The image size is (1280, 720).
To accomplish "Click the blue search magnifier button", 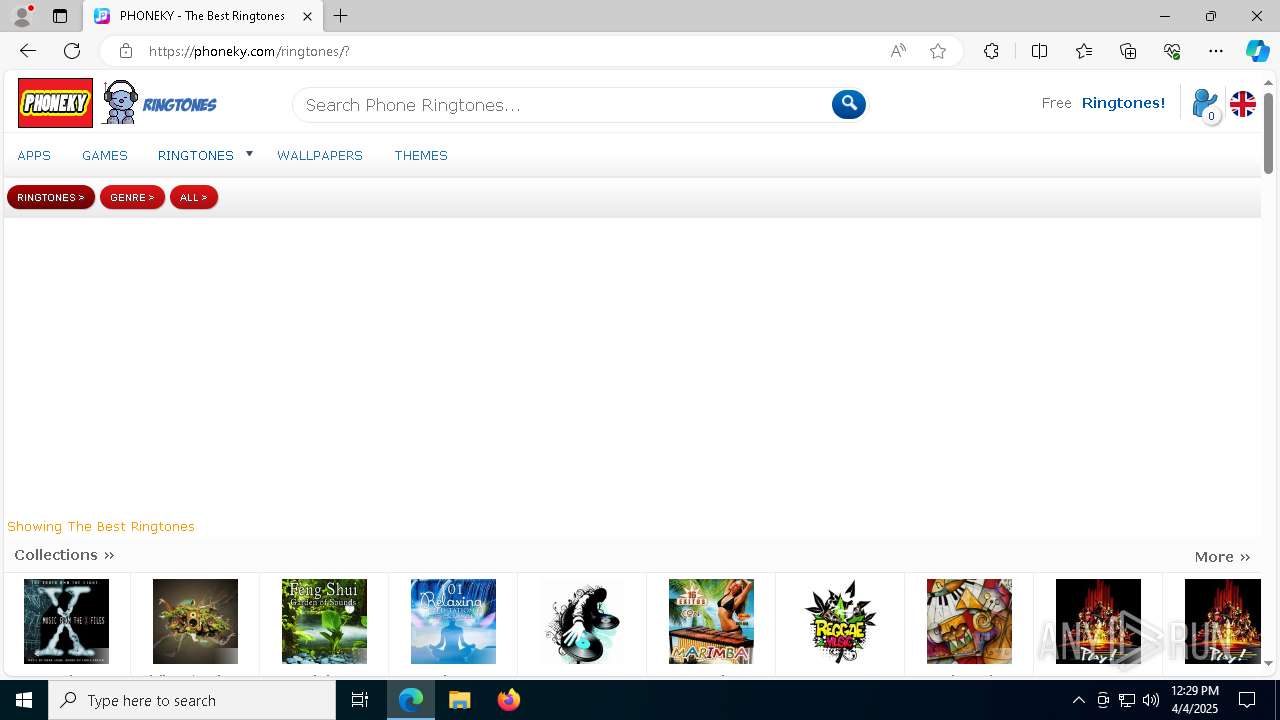I will click(x=848, y=104).
